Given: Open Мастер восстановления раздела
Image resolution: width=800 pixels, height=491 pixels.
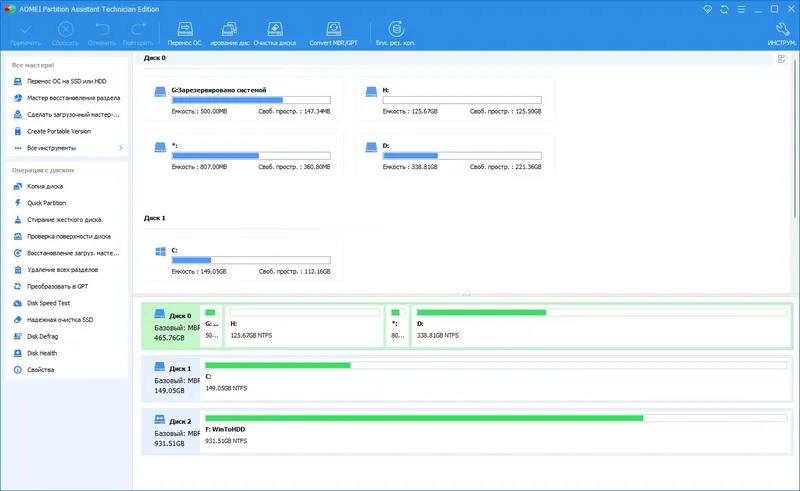Looking at the screenshot, I should [67, 98].
